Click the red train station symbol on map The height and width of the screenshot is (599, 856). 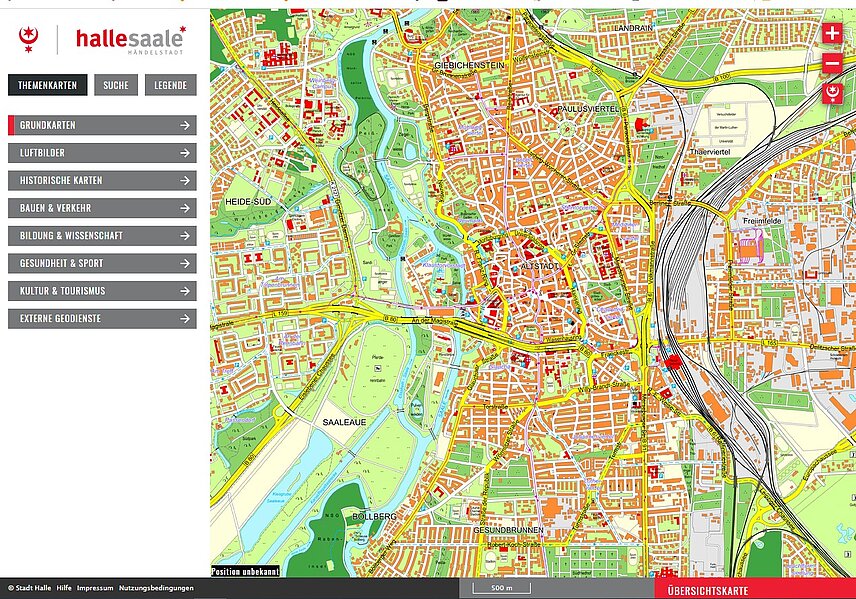(x=672, y=362)
